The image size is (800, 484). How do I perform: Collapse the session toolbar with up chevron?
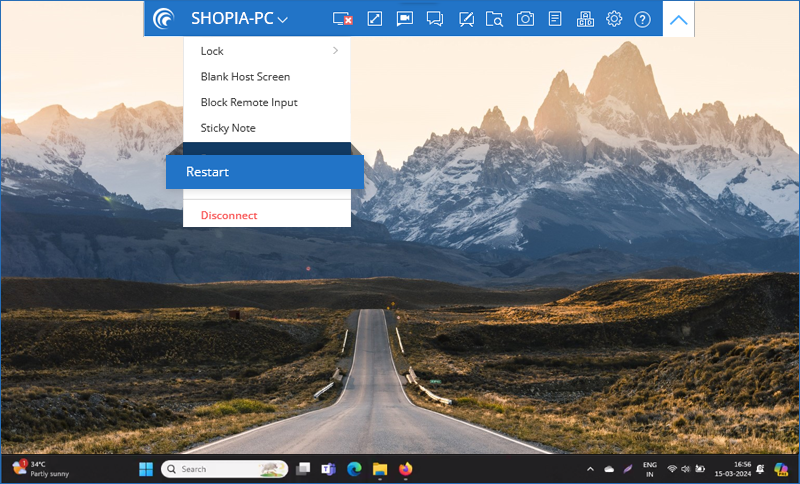678,19
